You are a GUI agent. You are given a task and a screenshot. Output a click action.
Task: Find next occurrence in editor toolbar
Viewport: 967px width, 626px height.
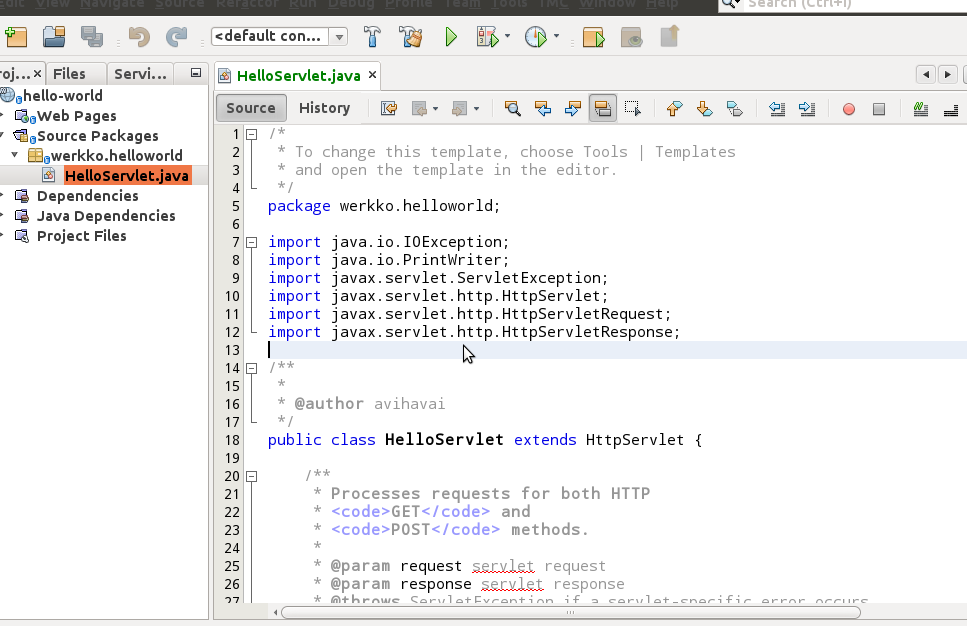coord(573,109)
